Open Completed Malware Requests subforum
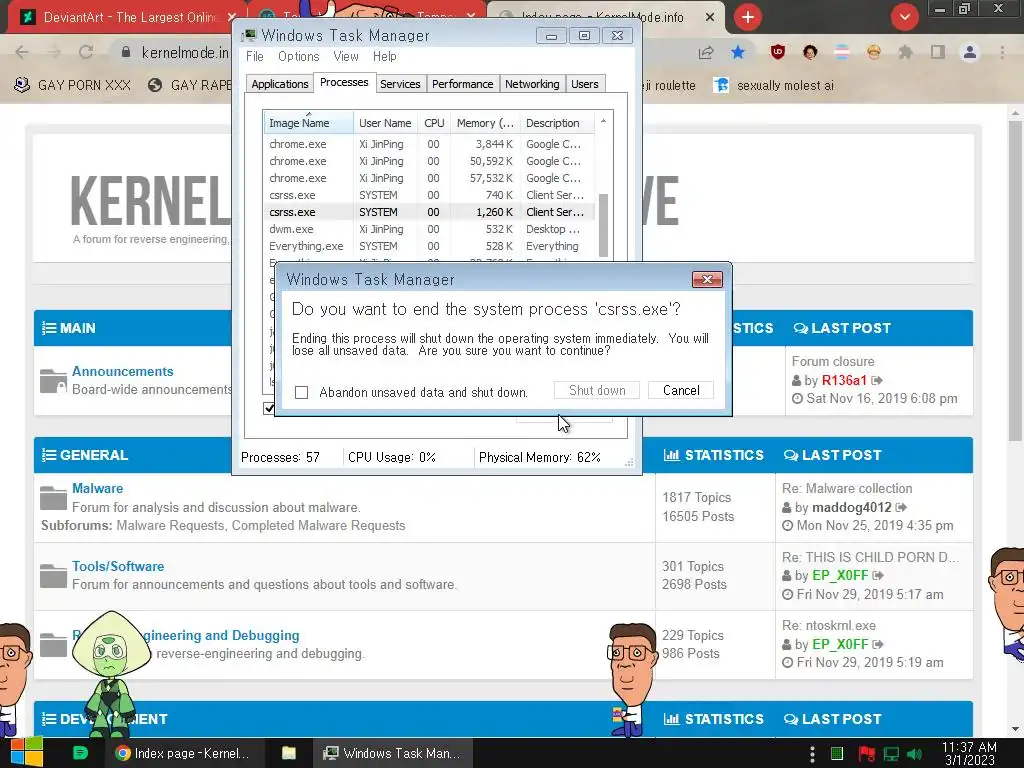This screenshot has height=768, width=1024. [x=318, y=525]
